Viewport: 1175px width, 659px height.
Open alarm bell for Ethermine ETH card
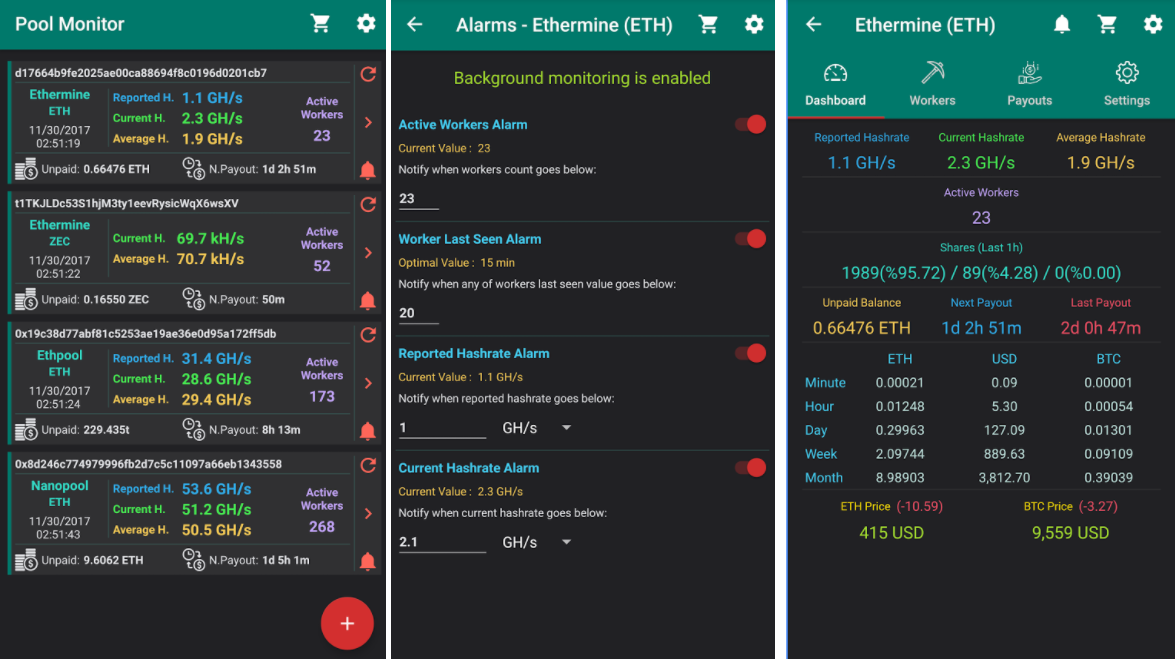coord(367,170)
